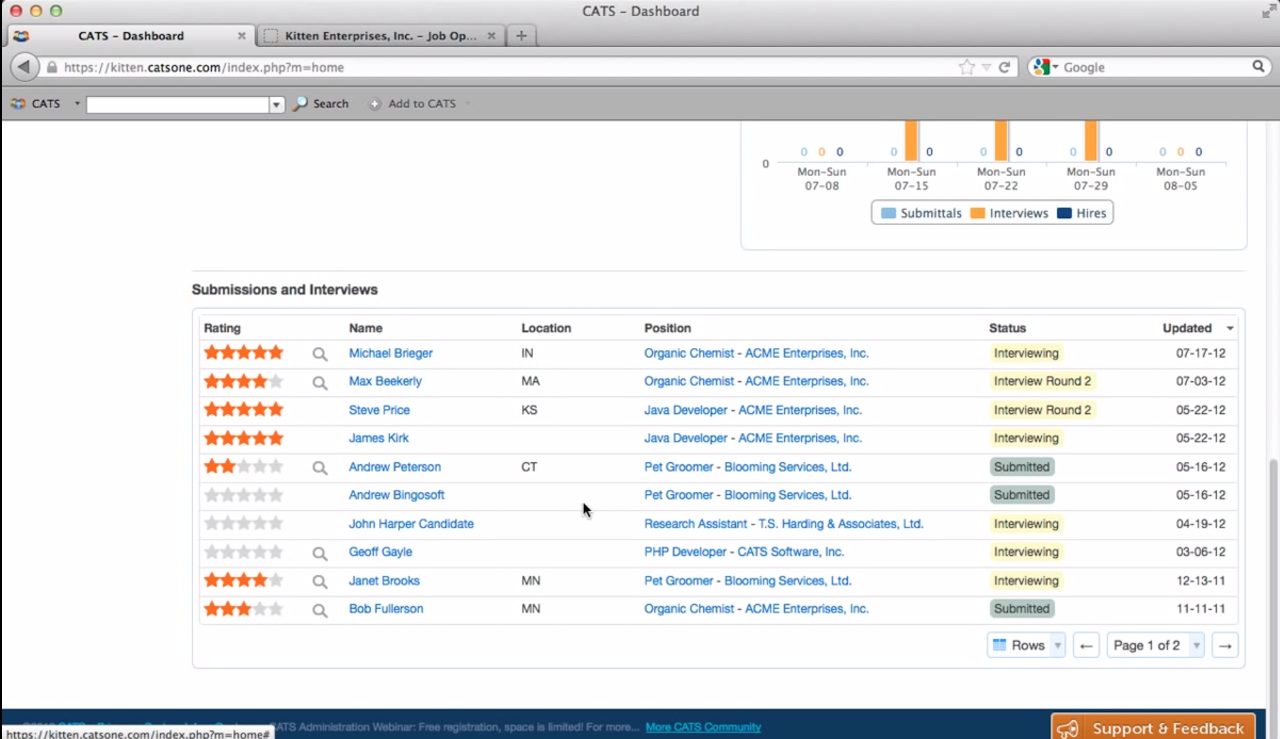Click the chat bubble icon on Support & Feedback
Viewport: 1280px width, 739px height.
tap(1067, 729)
